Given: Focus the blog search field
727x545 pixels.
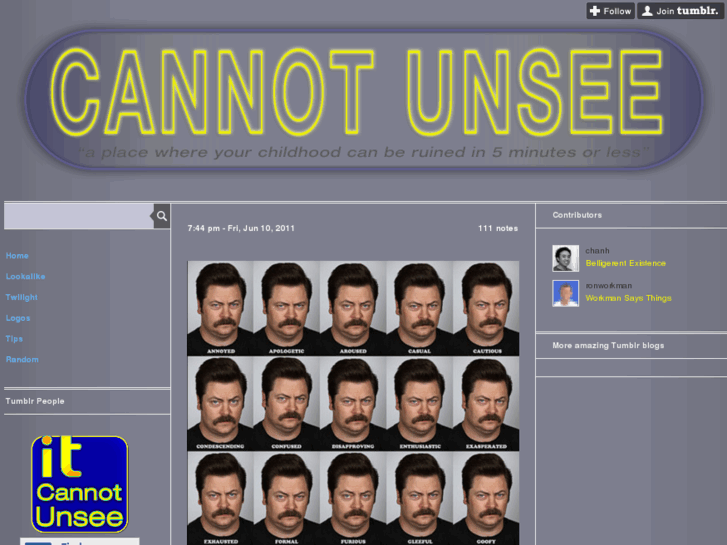Looking at the screenshot, I should point(79,216).
